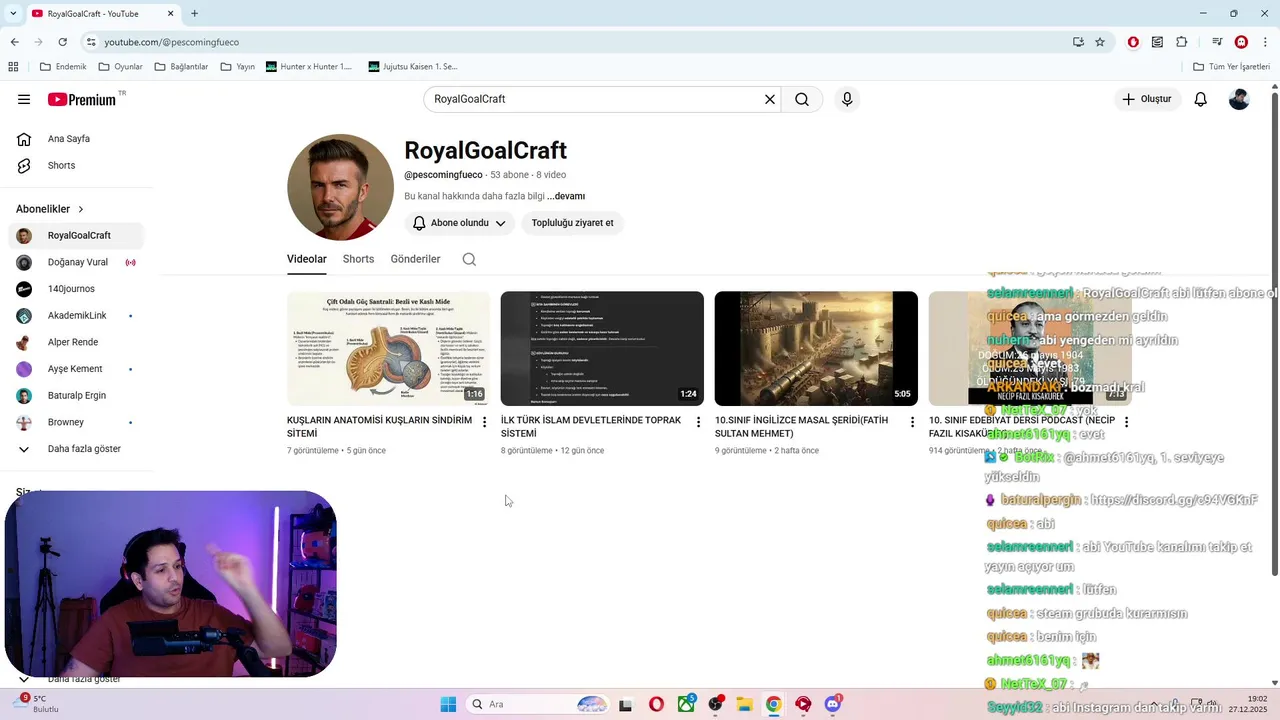Open a new browser tab
Viewport: 1280px width, 720px height.
[x=194, y=13]
